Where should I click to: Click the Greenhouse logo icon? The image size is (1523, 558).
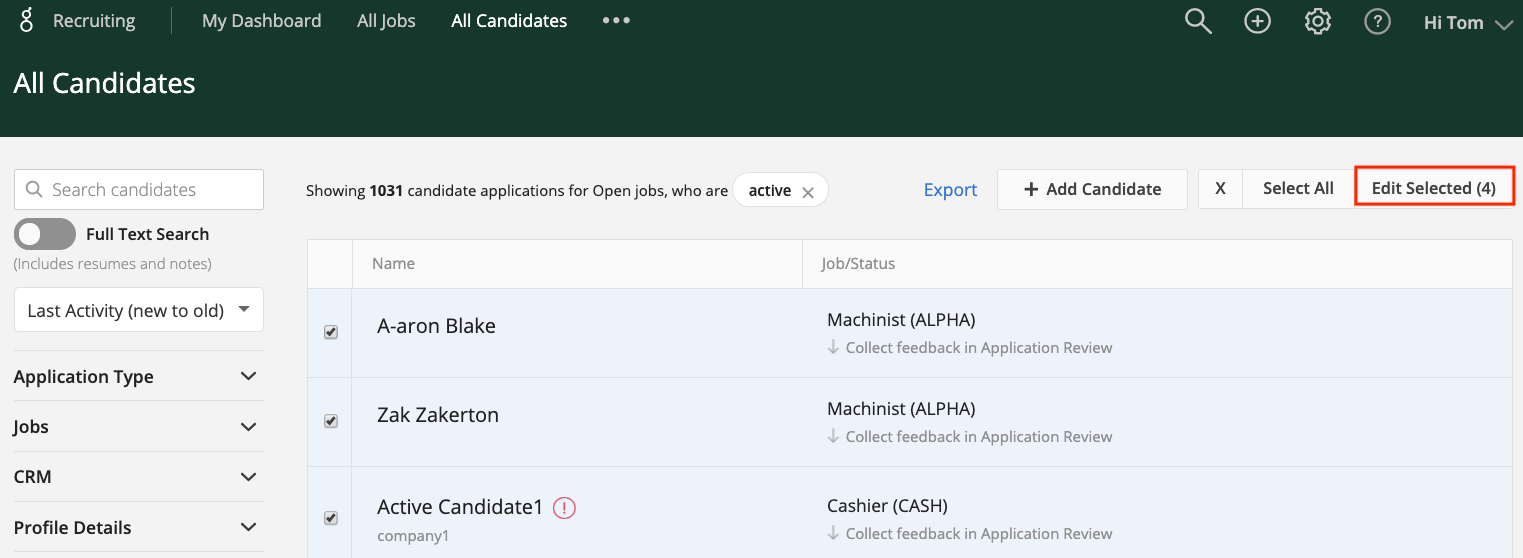(26, 20)
